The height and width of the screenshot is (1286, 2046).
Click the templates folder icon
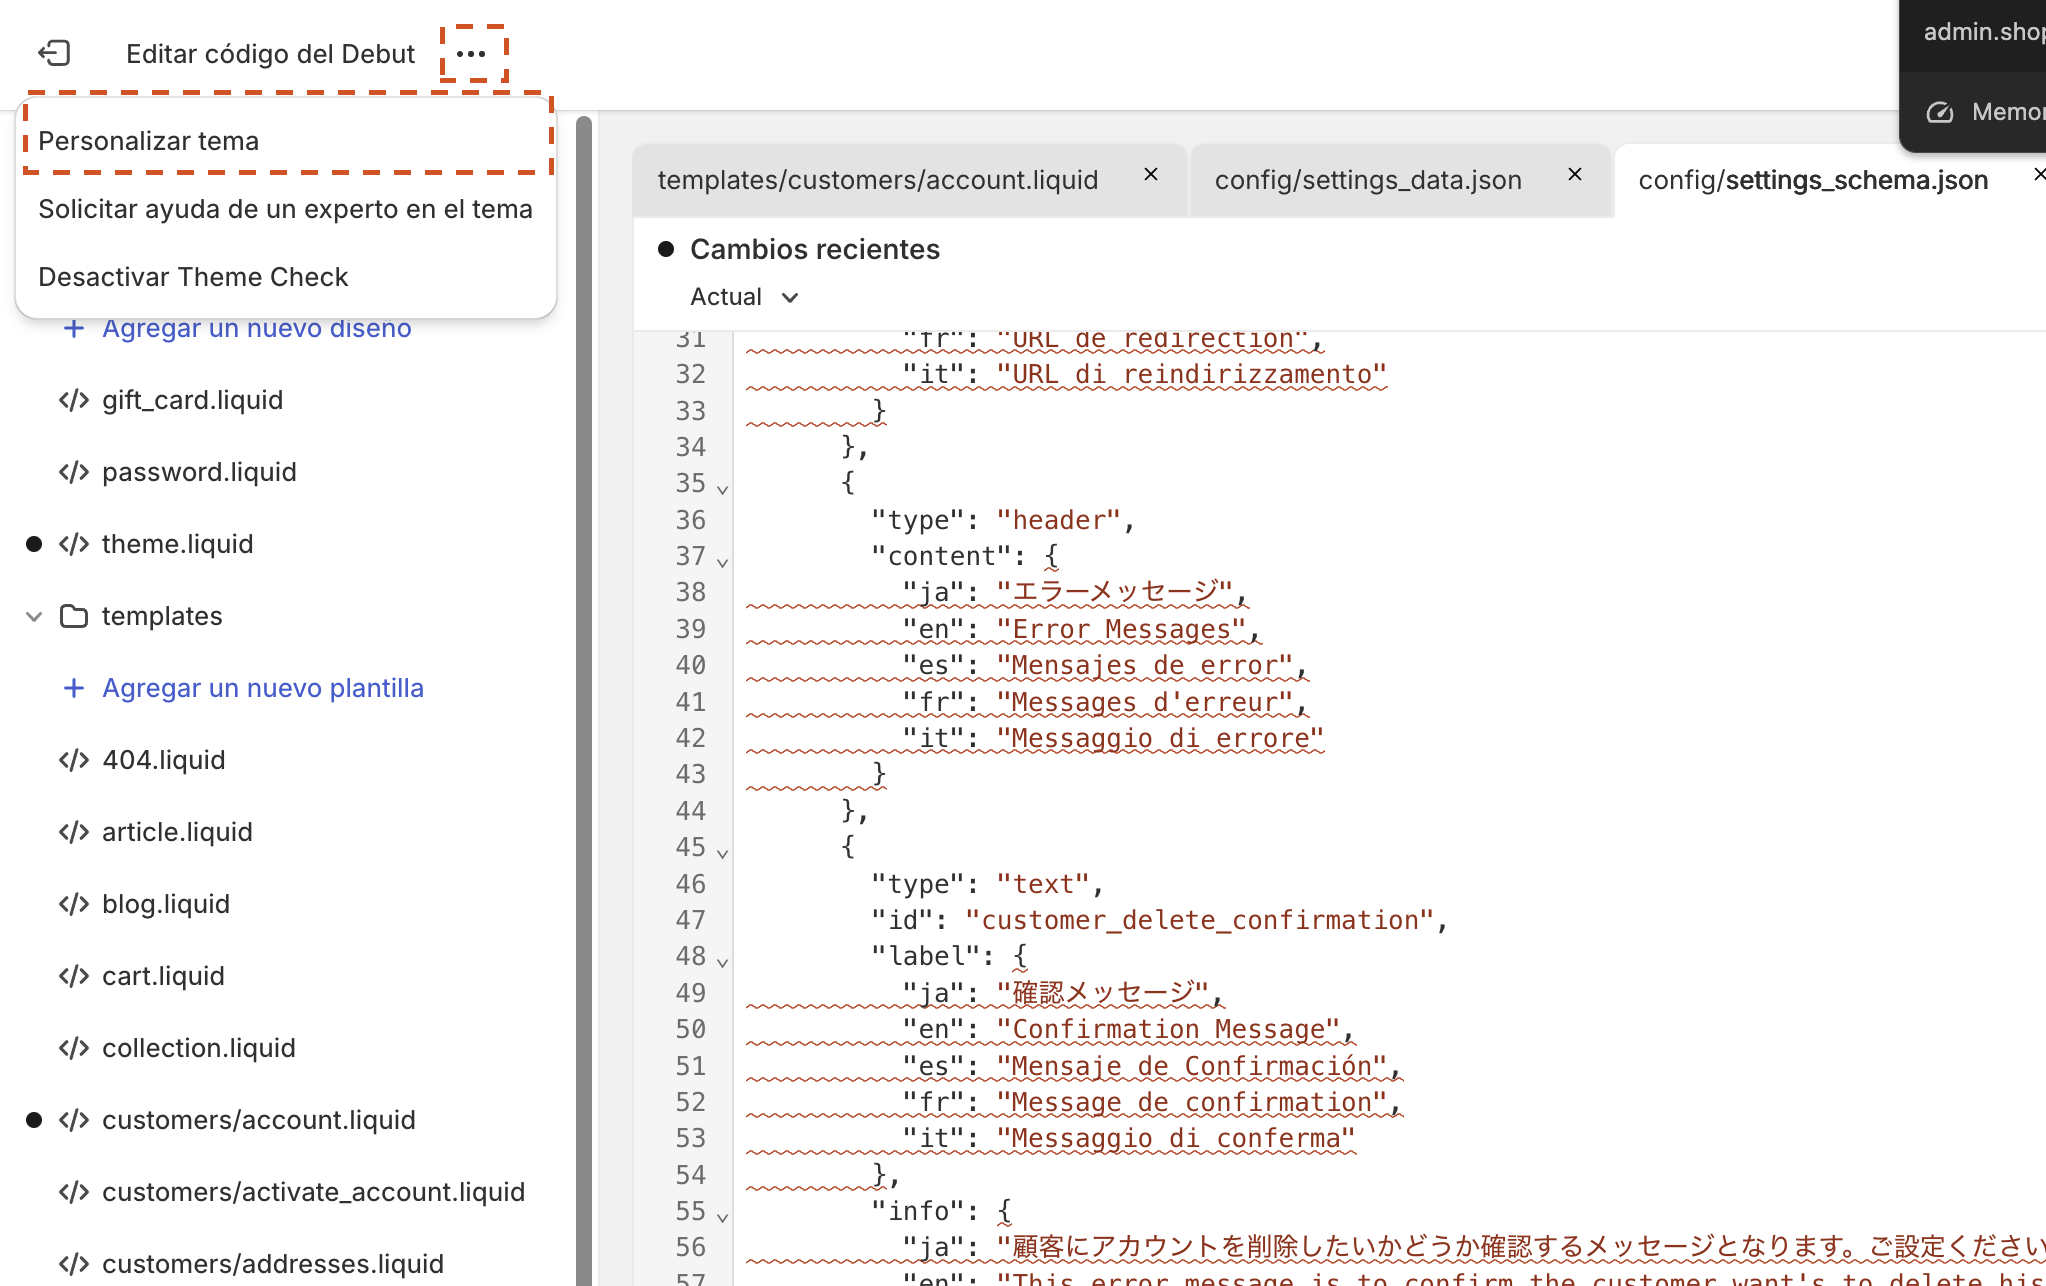tap(74, 616)
